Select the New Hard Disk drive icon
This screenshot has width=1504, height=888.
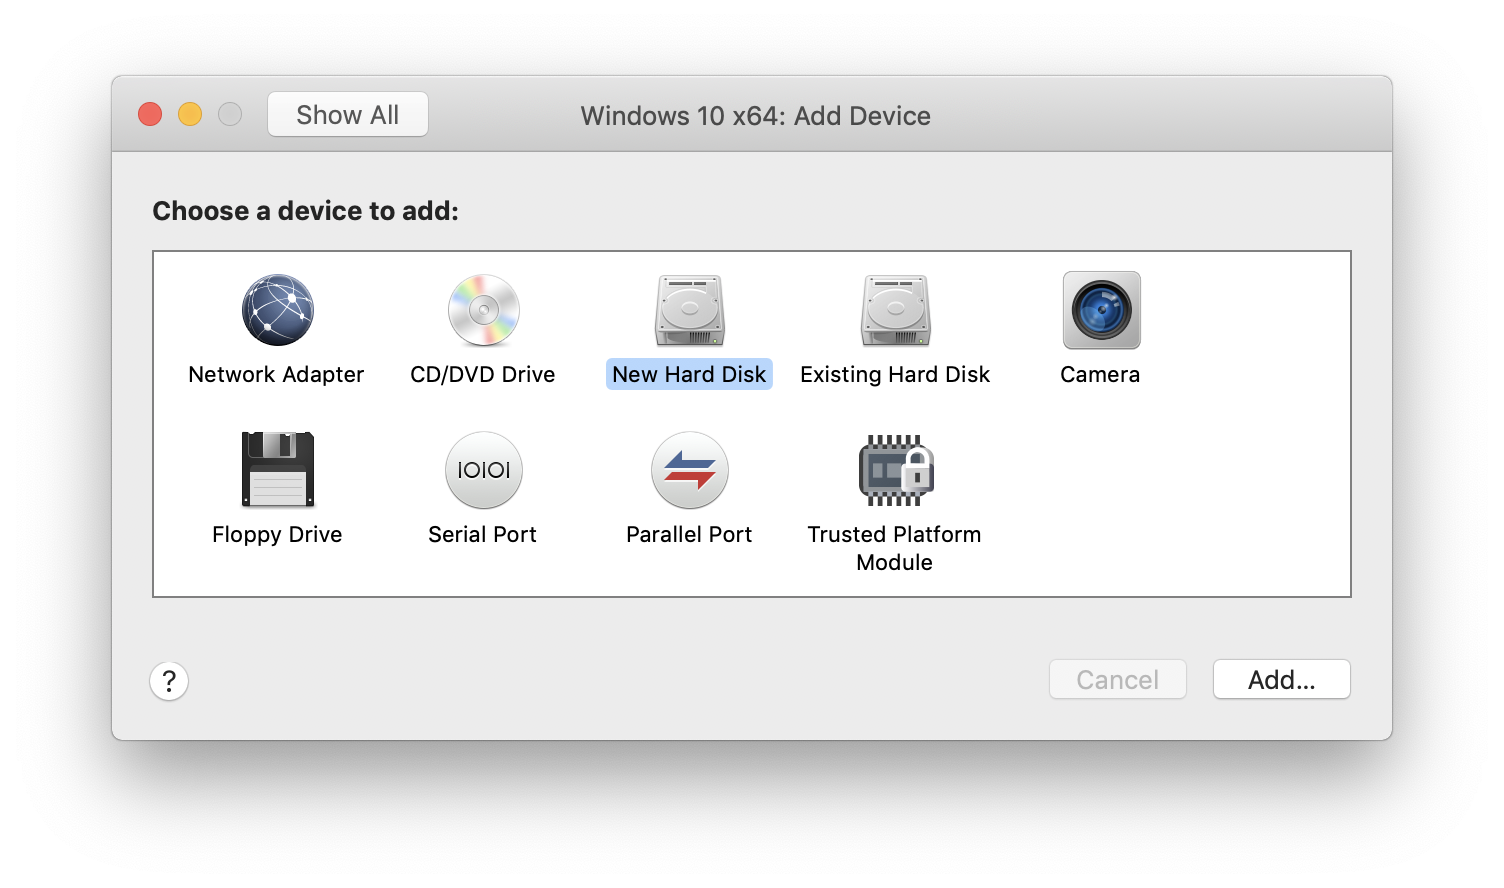[x=689, y=310]
